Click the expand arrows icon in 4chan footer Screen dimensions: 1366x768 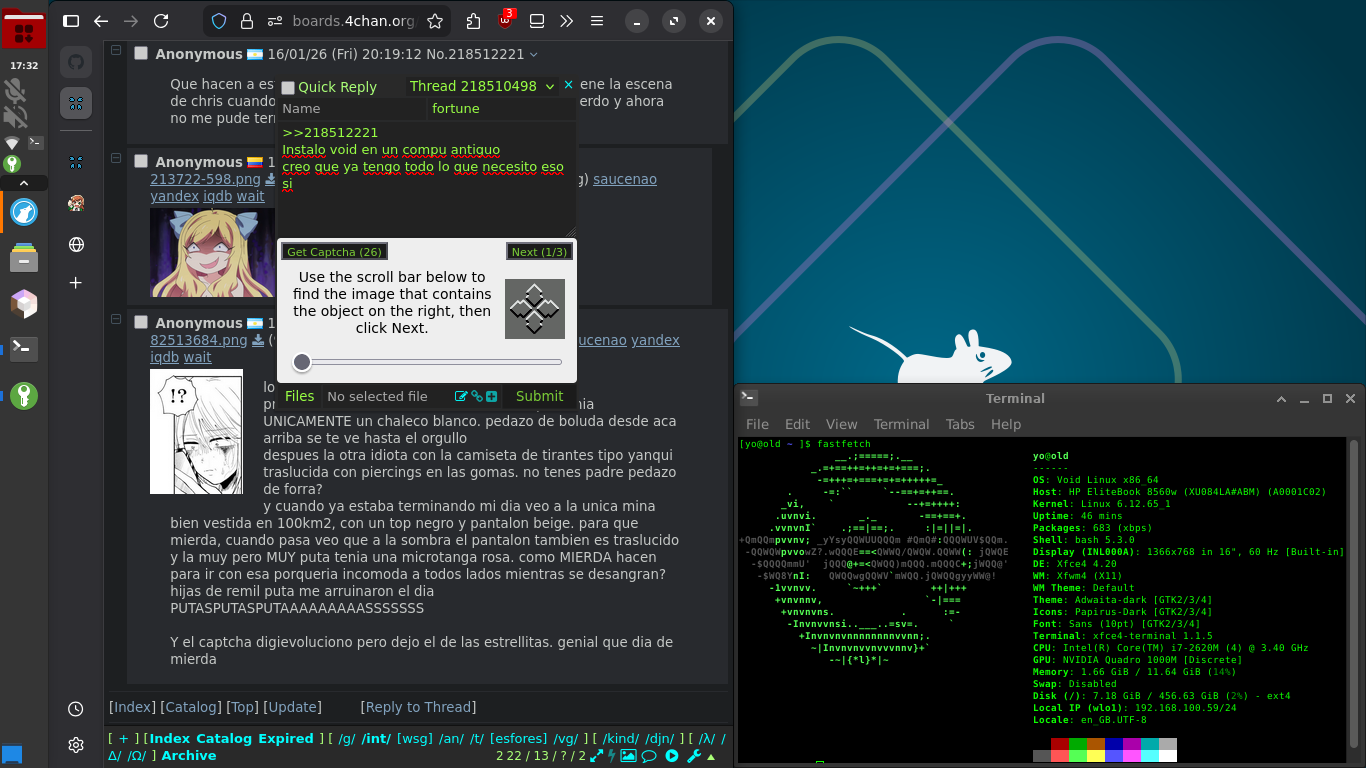point(597,756)
